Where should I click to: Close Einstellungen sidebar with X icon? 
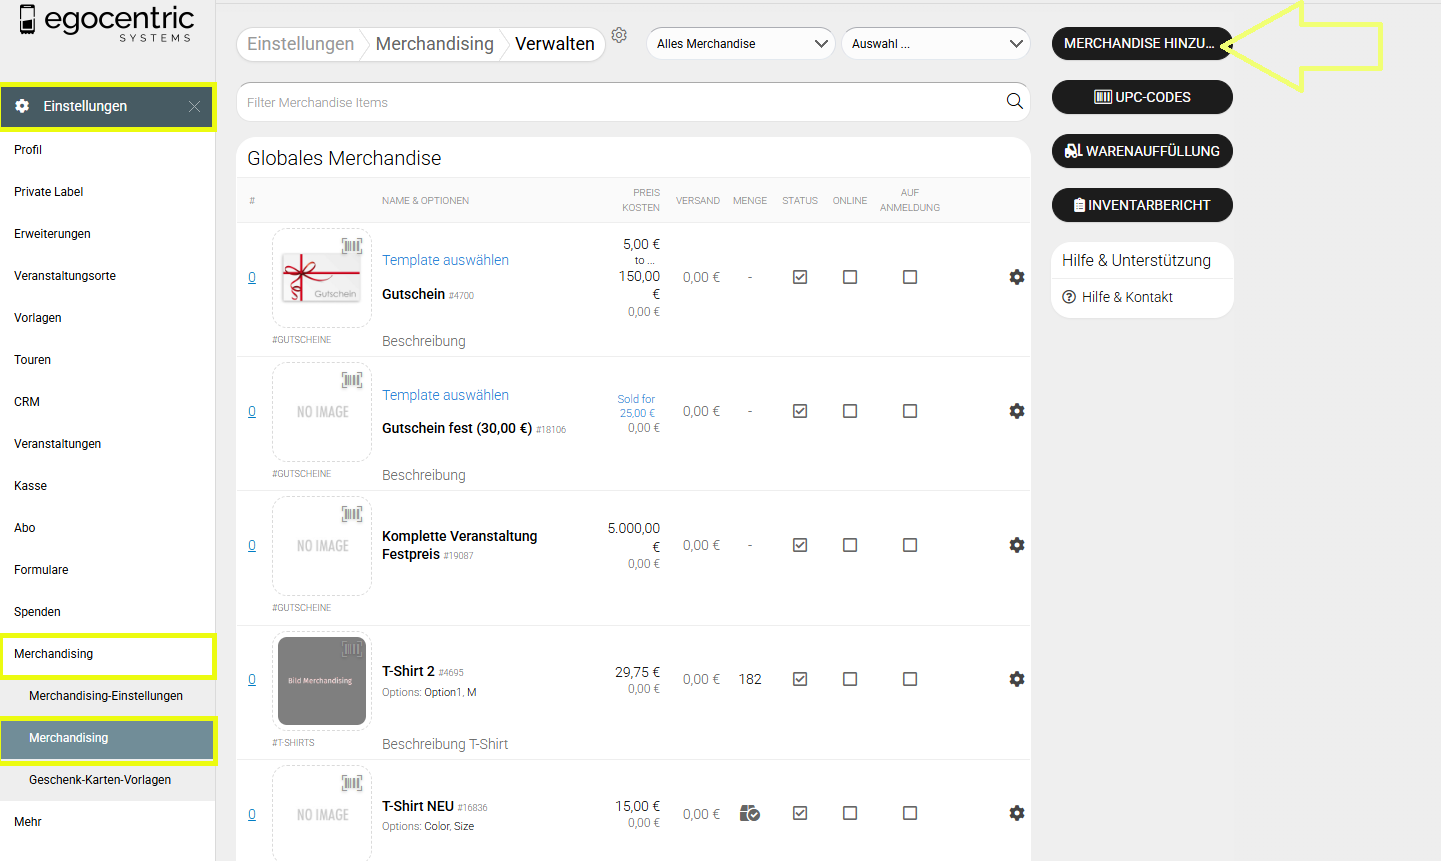tap(194, 106)
